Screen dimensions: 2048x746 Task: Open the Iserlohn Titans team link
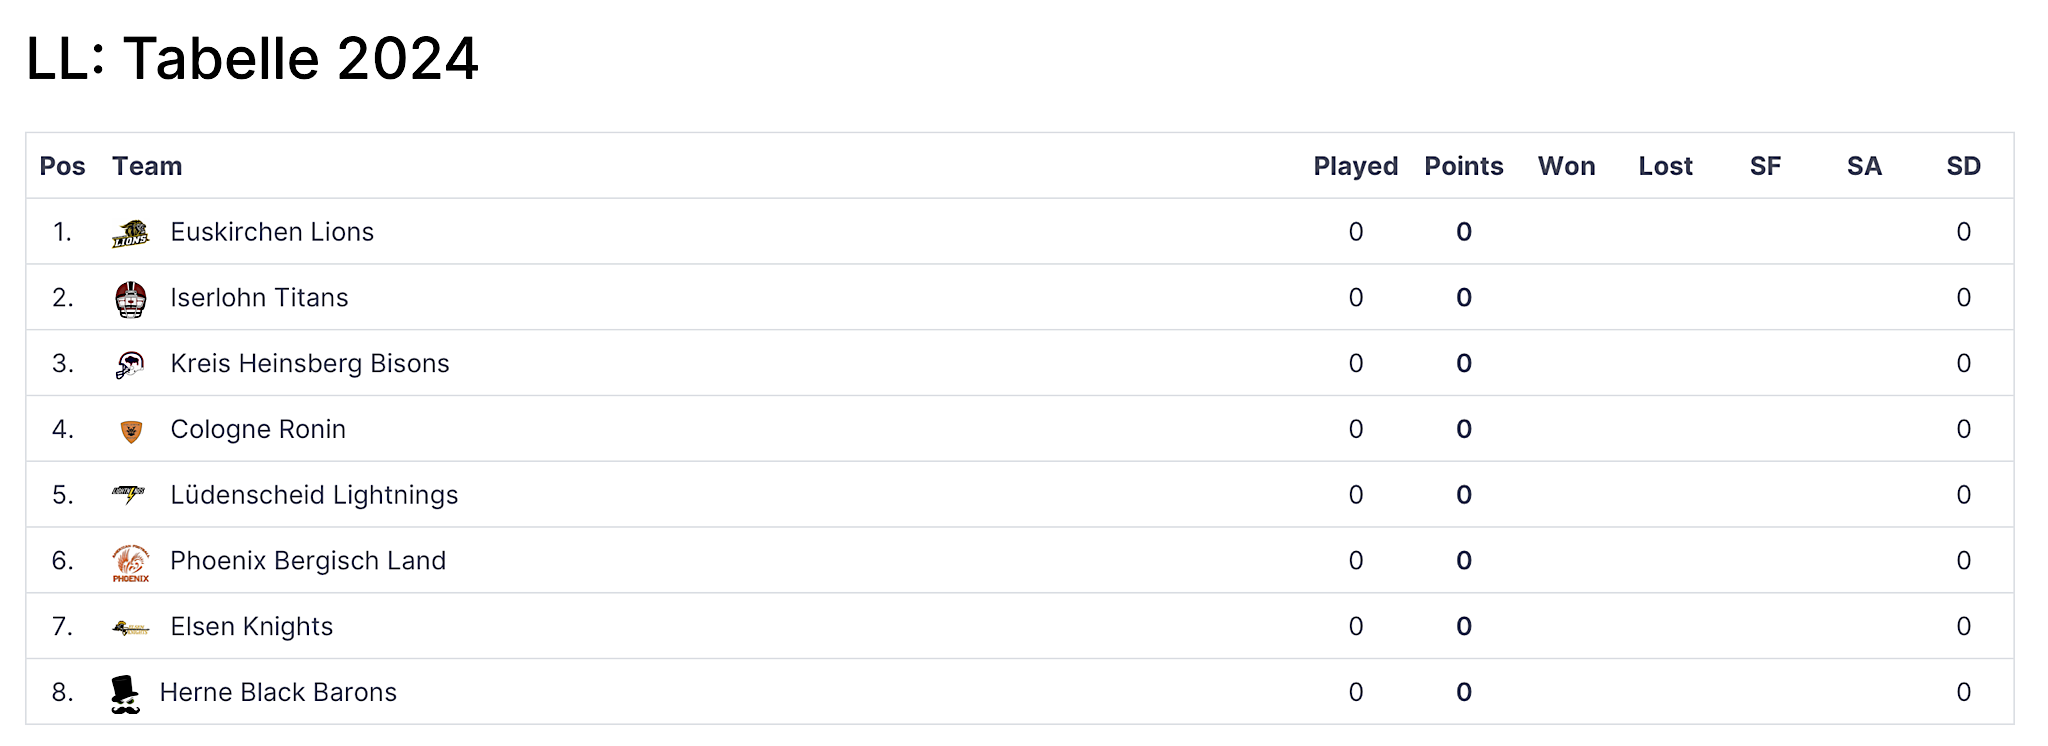[x=259, y=298]
